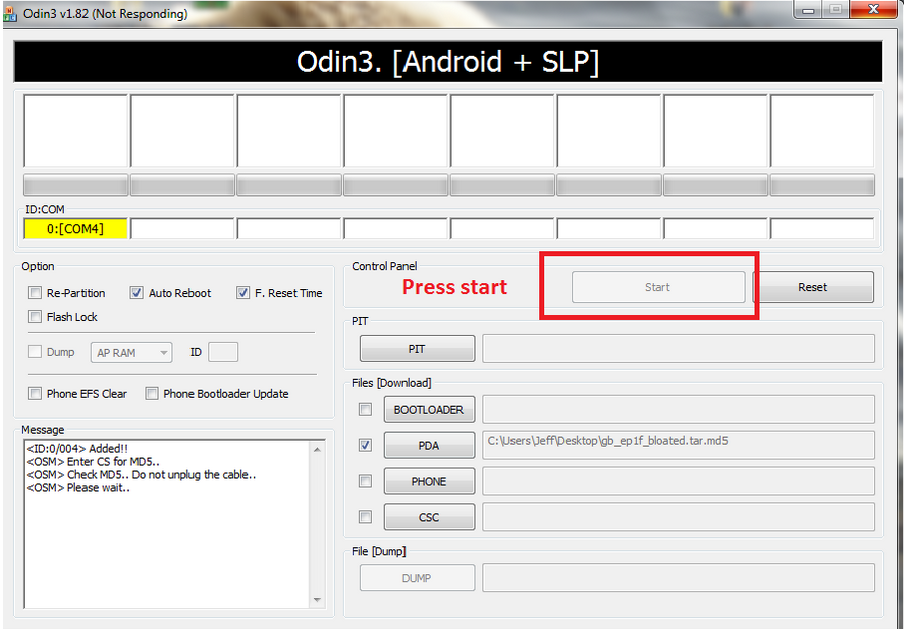The image size is (904, 629).
Task: Click the Reset button
Action: [x=813, y=287]
